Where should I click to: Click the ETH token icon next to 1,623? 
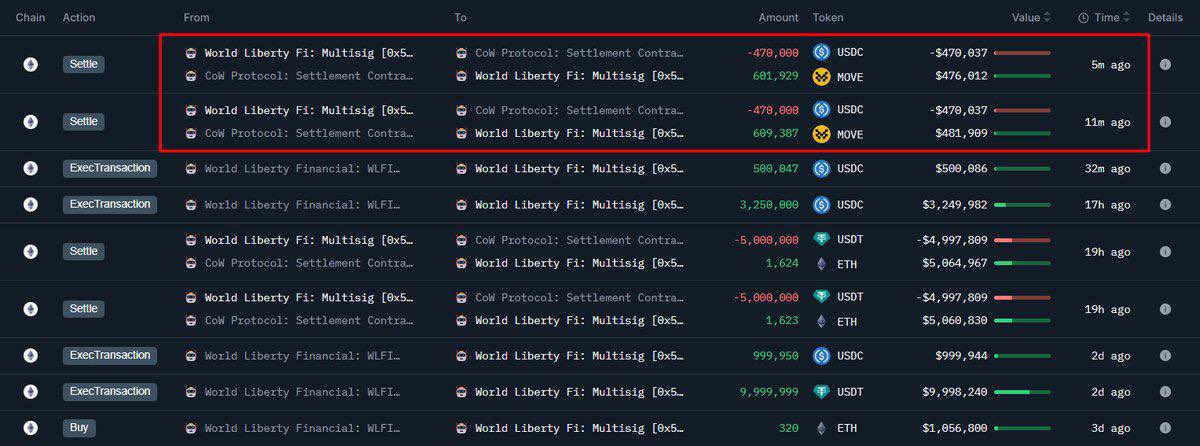coord(822,321)
